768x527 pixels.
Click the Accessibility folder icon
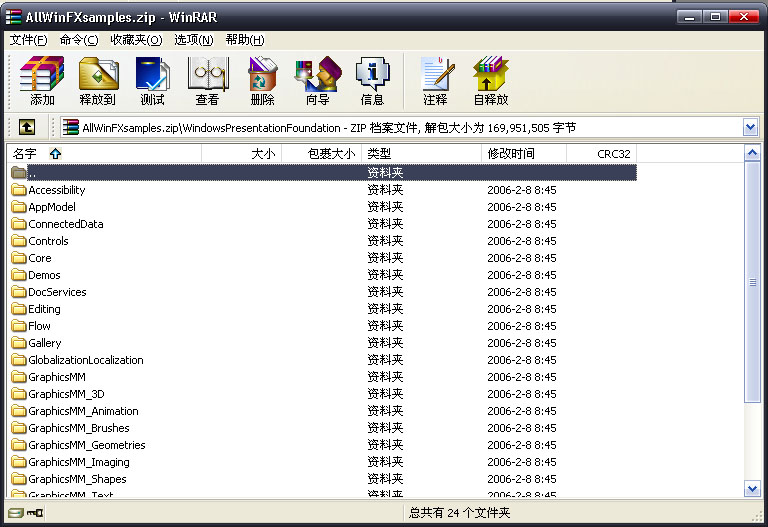pyautogui.click(x=19, y=190)
